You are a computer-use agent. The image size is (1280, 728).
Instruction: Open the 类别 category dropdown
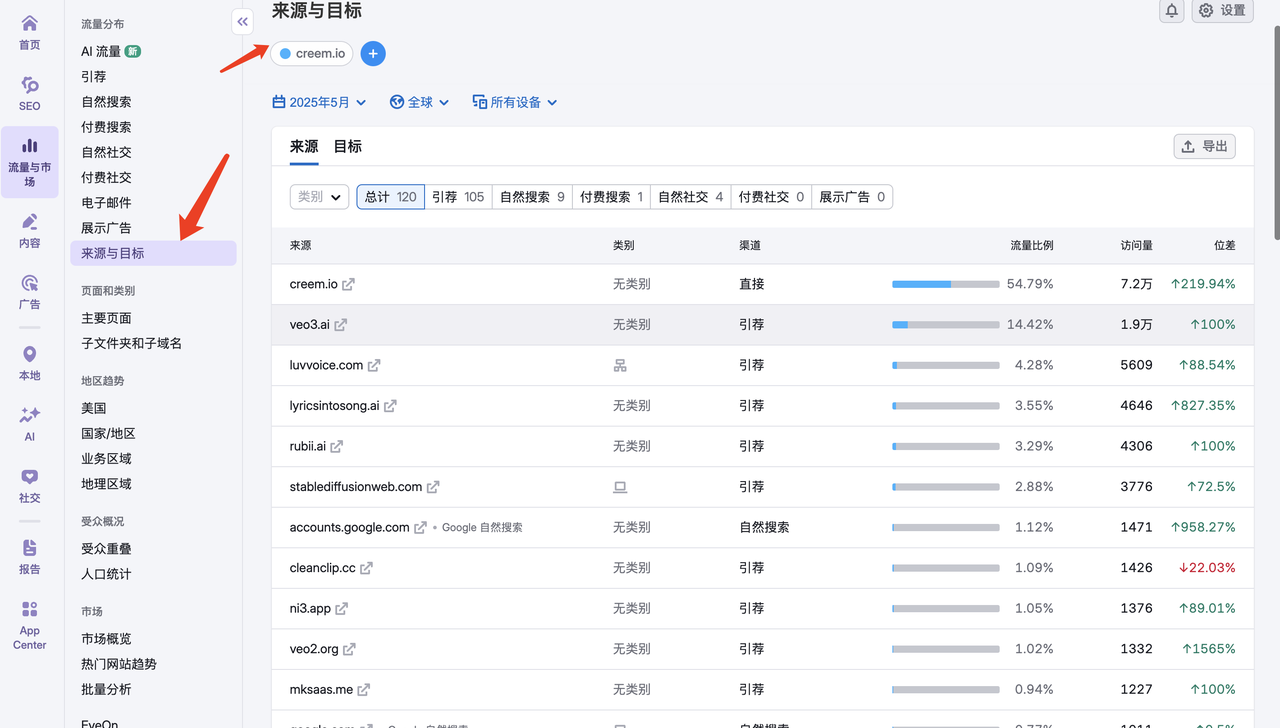pyautogui.click(x=319, y=197)
